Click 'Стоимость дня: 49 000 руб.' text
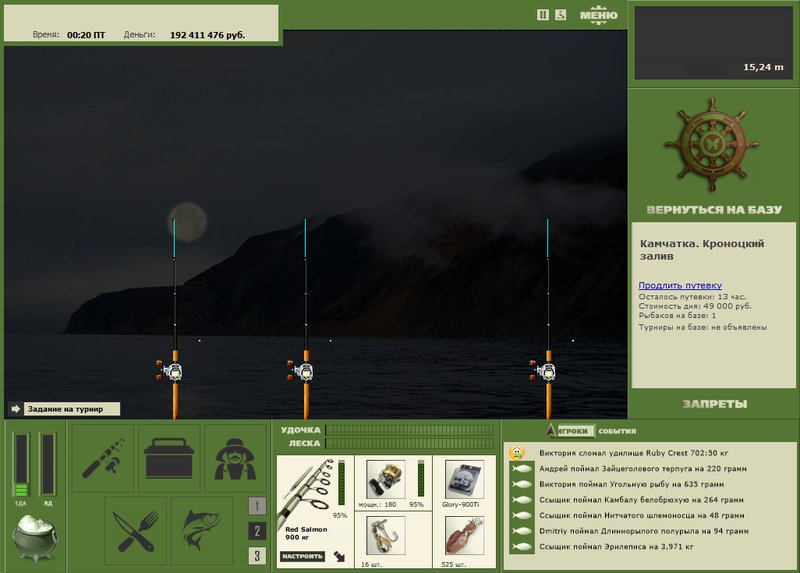This screenshot has width=800, height=573. tap(695, 306)
